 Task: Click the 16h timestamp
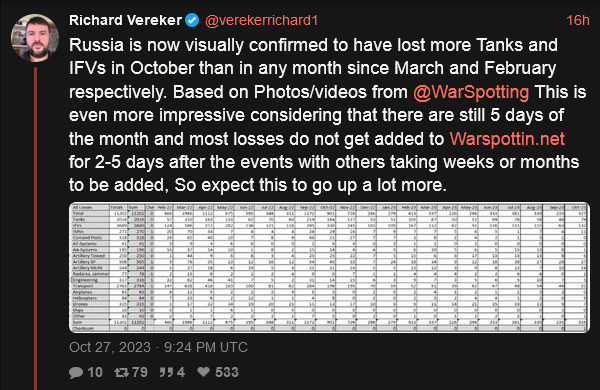tap(577, 20)
